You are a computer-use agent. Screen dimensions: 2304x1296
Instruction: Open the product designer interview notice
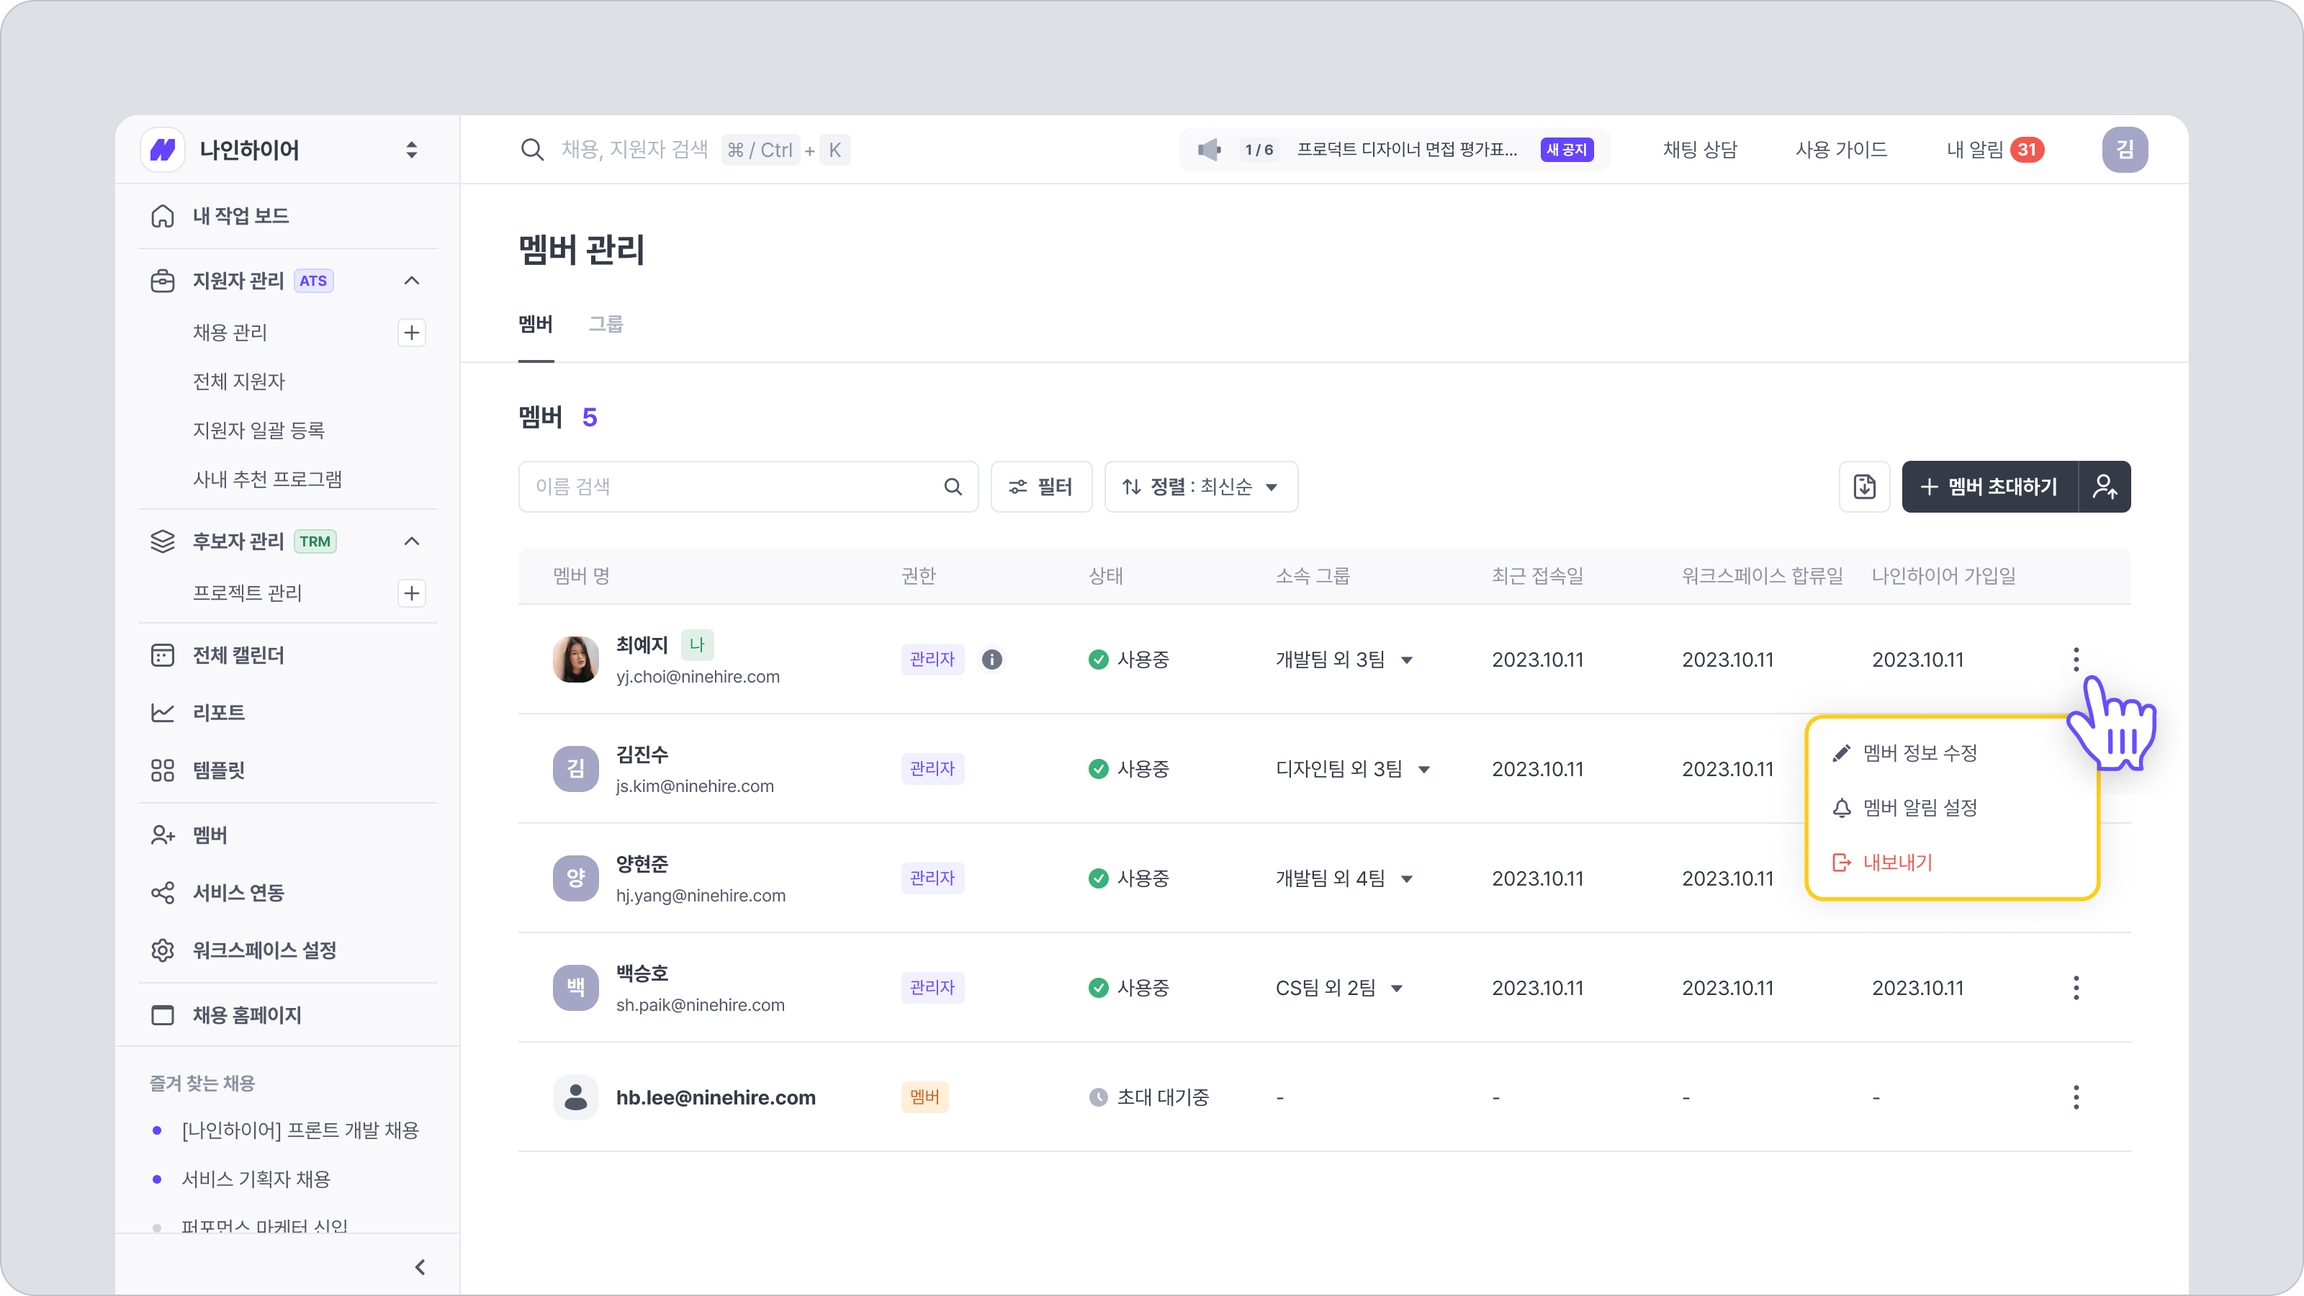pyautogui.click(x=1406, y=150)
